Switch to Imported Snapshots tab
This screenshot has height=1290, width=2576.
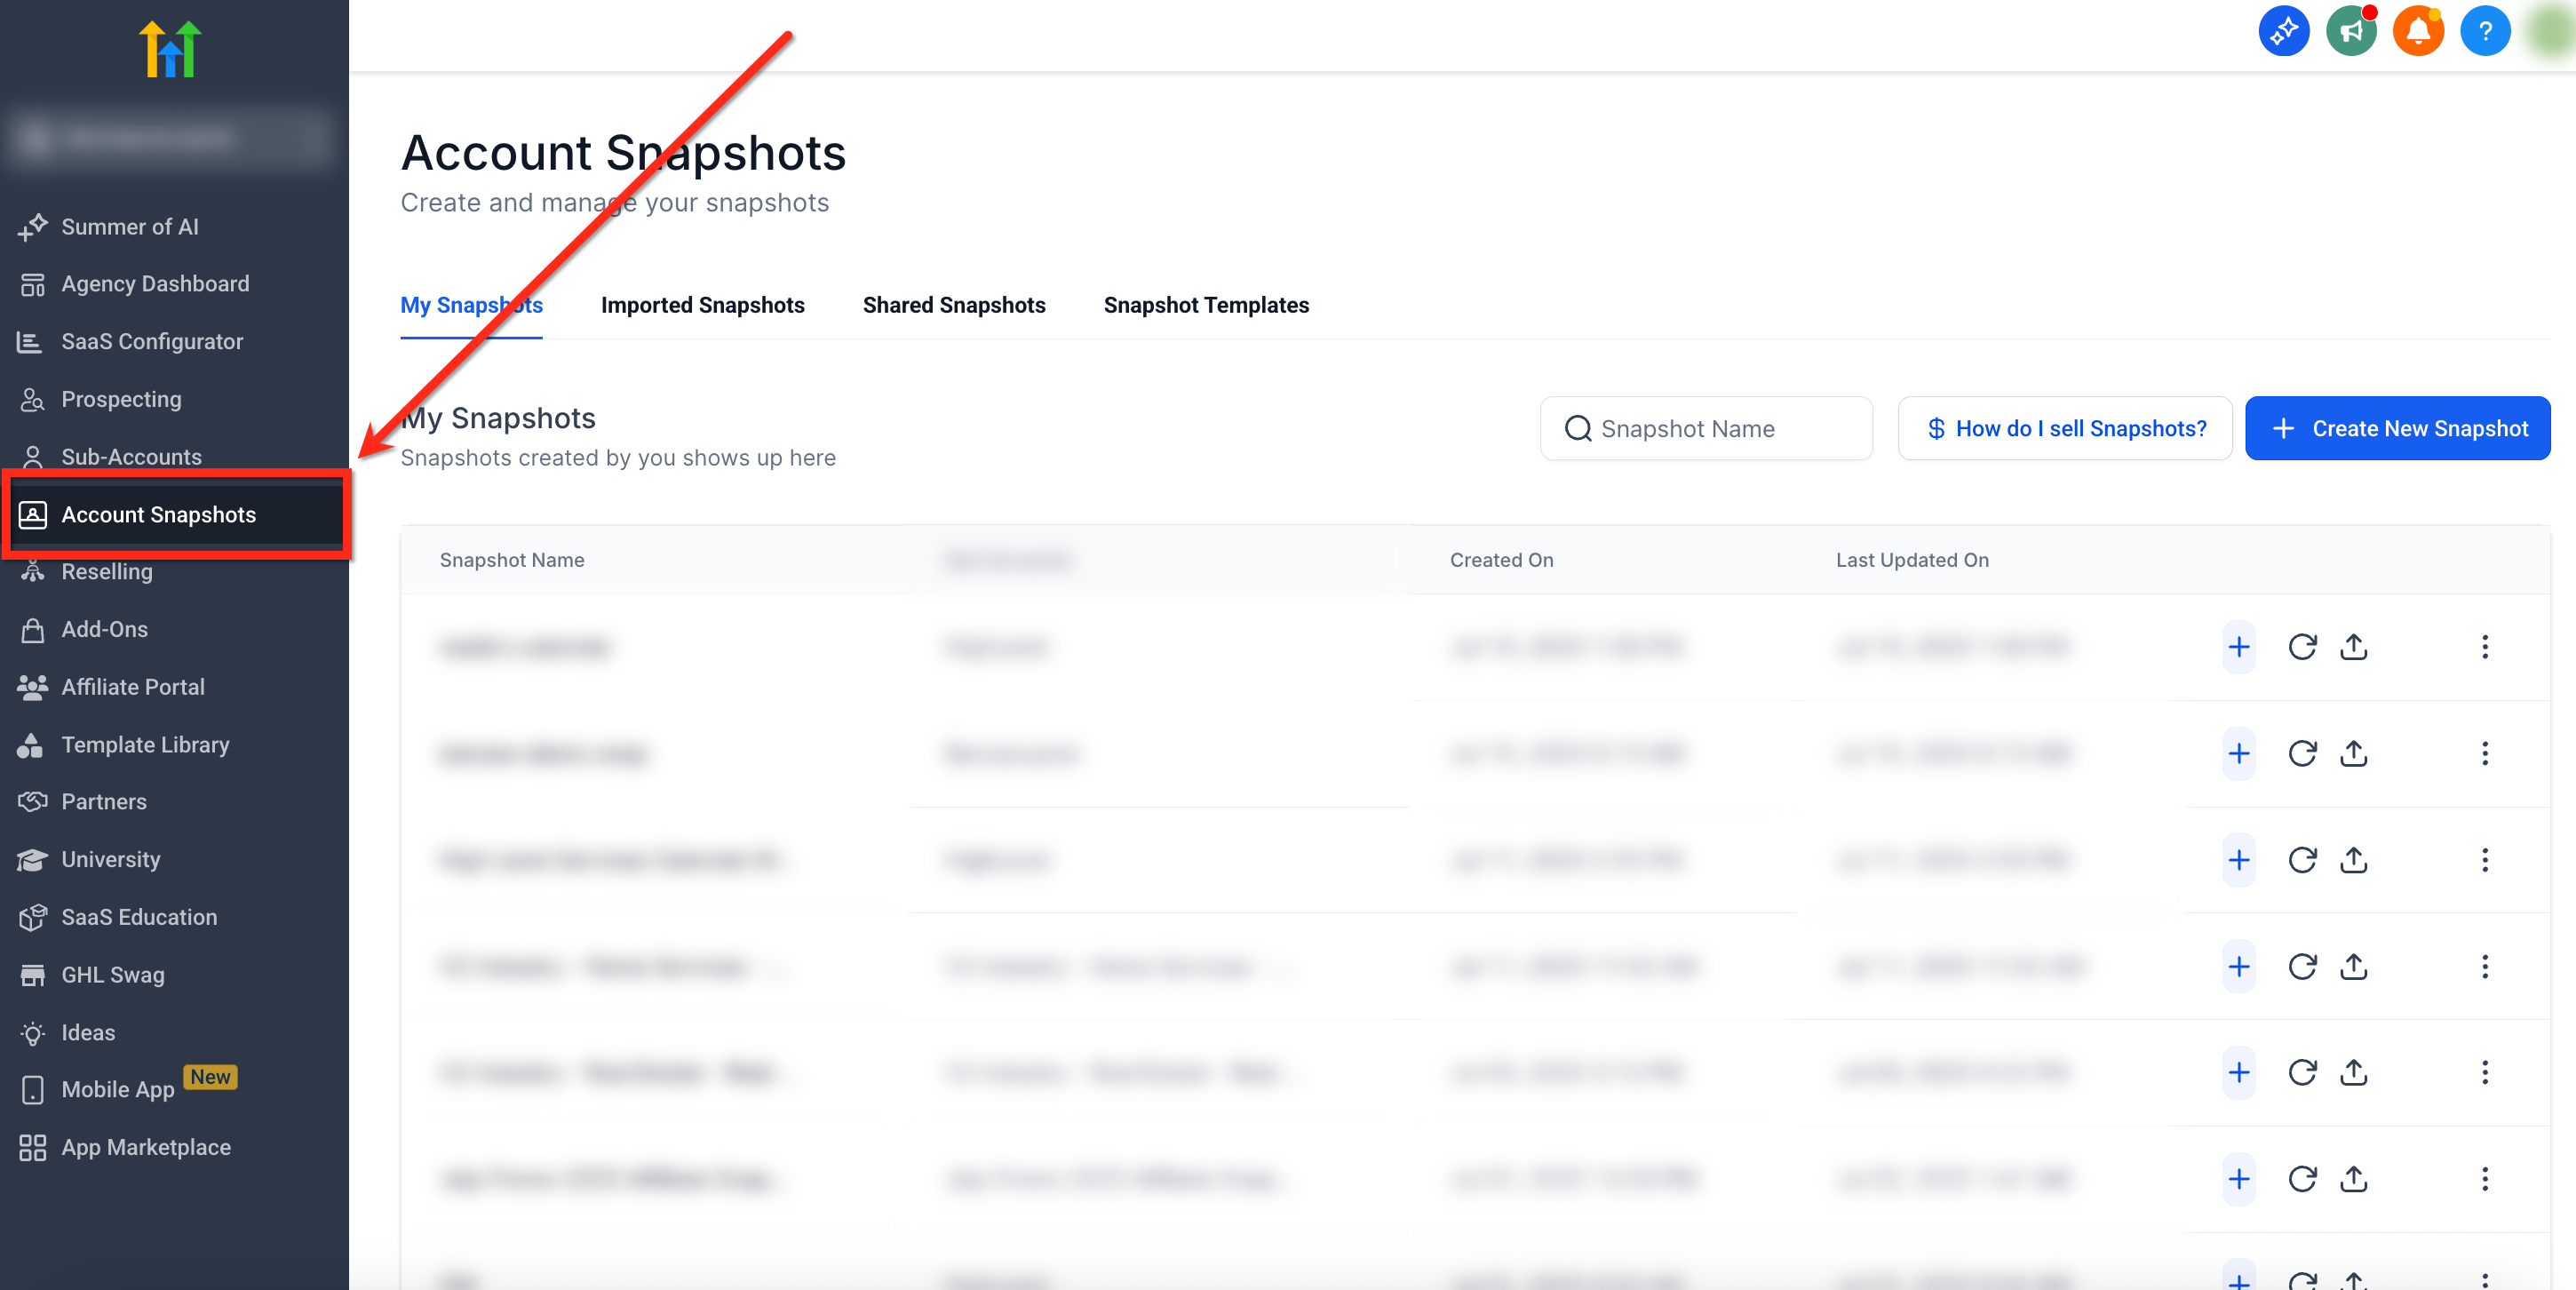702,305
